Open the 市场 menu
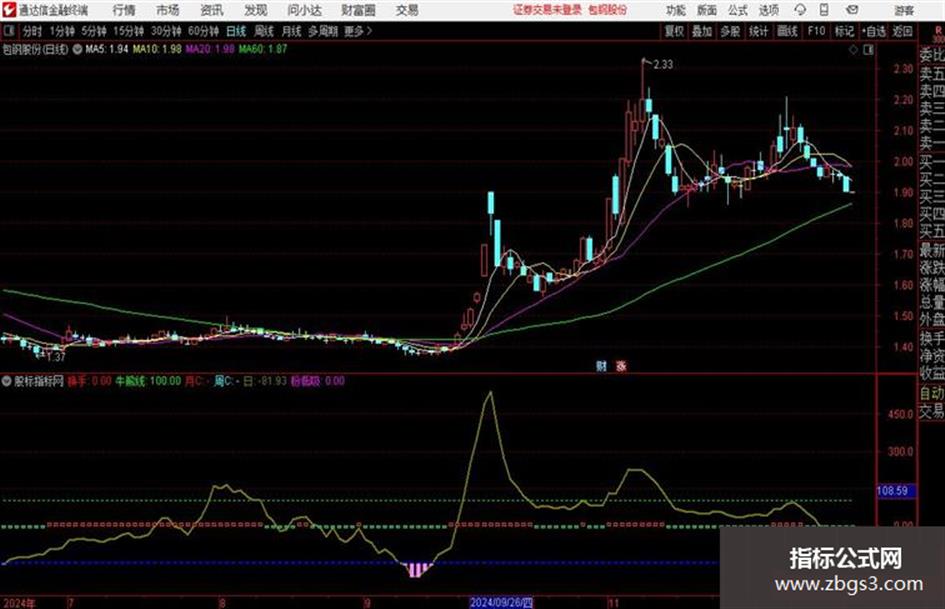 [x=168, y=10]
